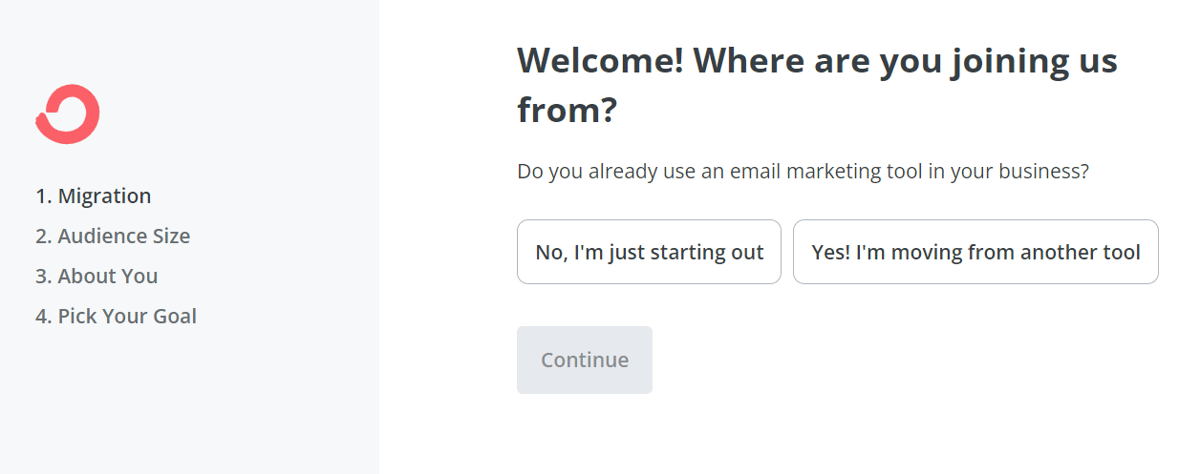Select "No, I'm just starting out" option
Viewport: 1200px width, 474px height.
coord(649,252)
